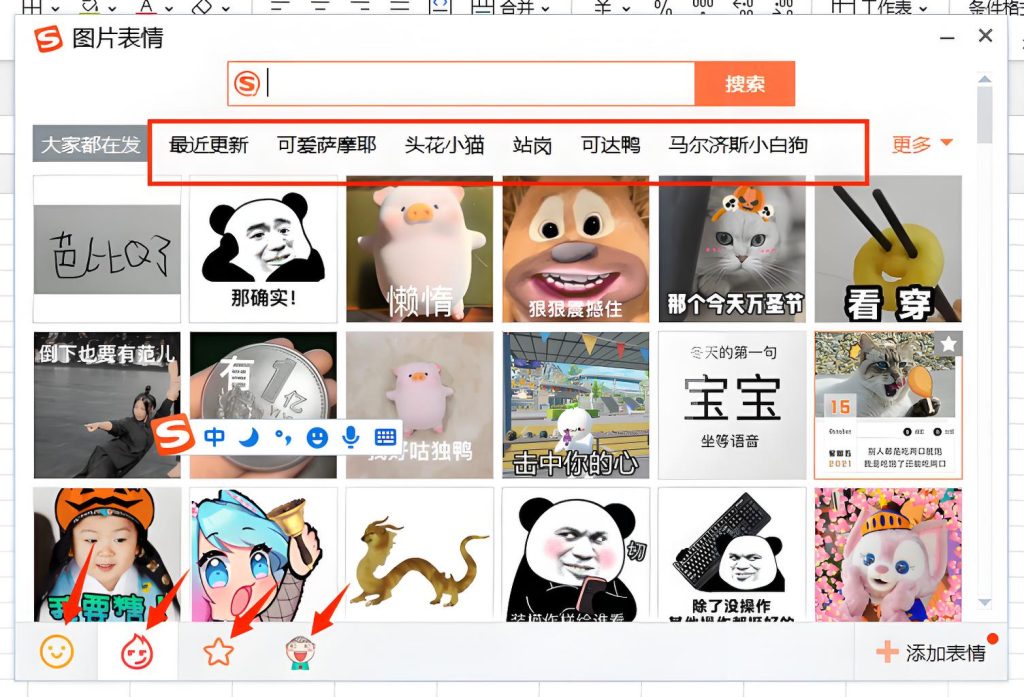This screenshot has width=1024, height=697.
Task: Open the star favorites tab
Action: [219, 650]
